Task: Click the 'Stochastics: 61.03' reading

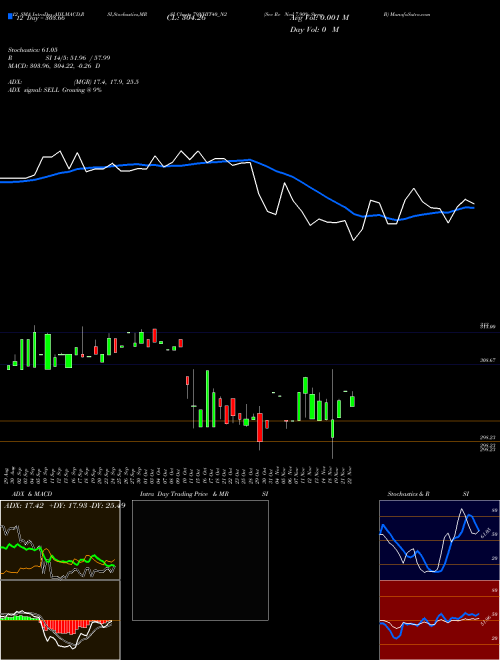Action: [x=33, y=50]
